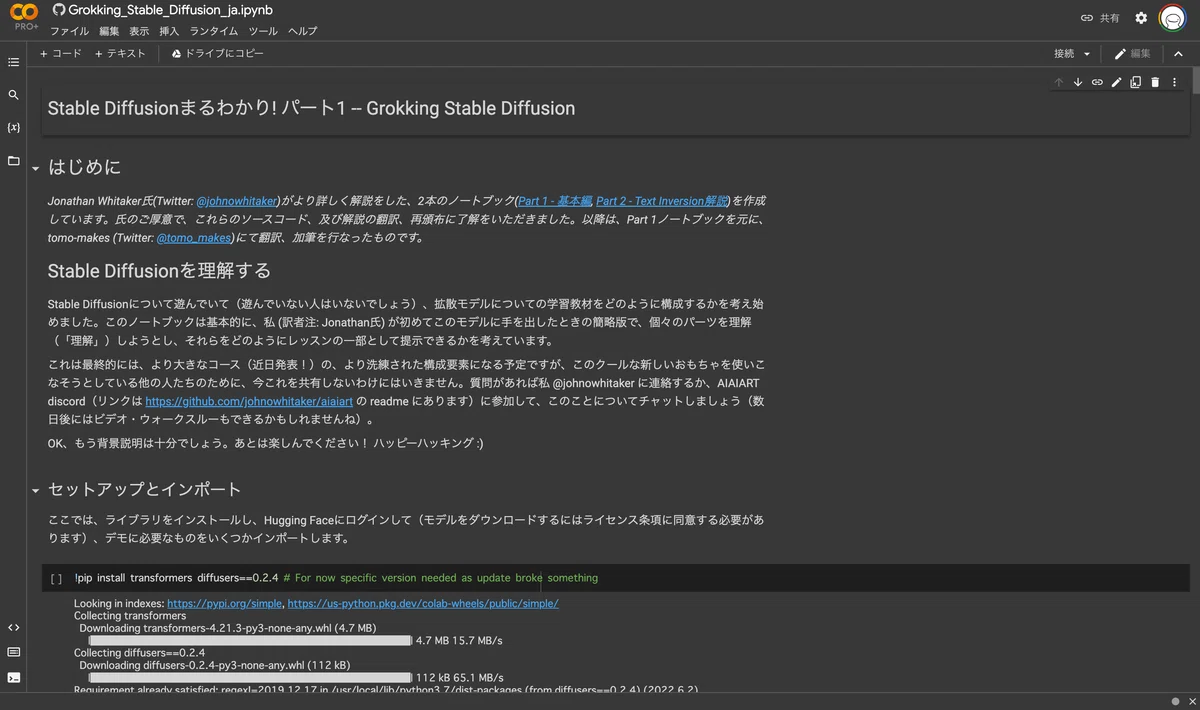This screenshot has width=1200, height=710.
Task: Move cell down arrow icon
Action: [x=1078, y=82]
